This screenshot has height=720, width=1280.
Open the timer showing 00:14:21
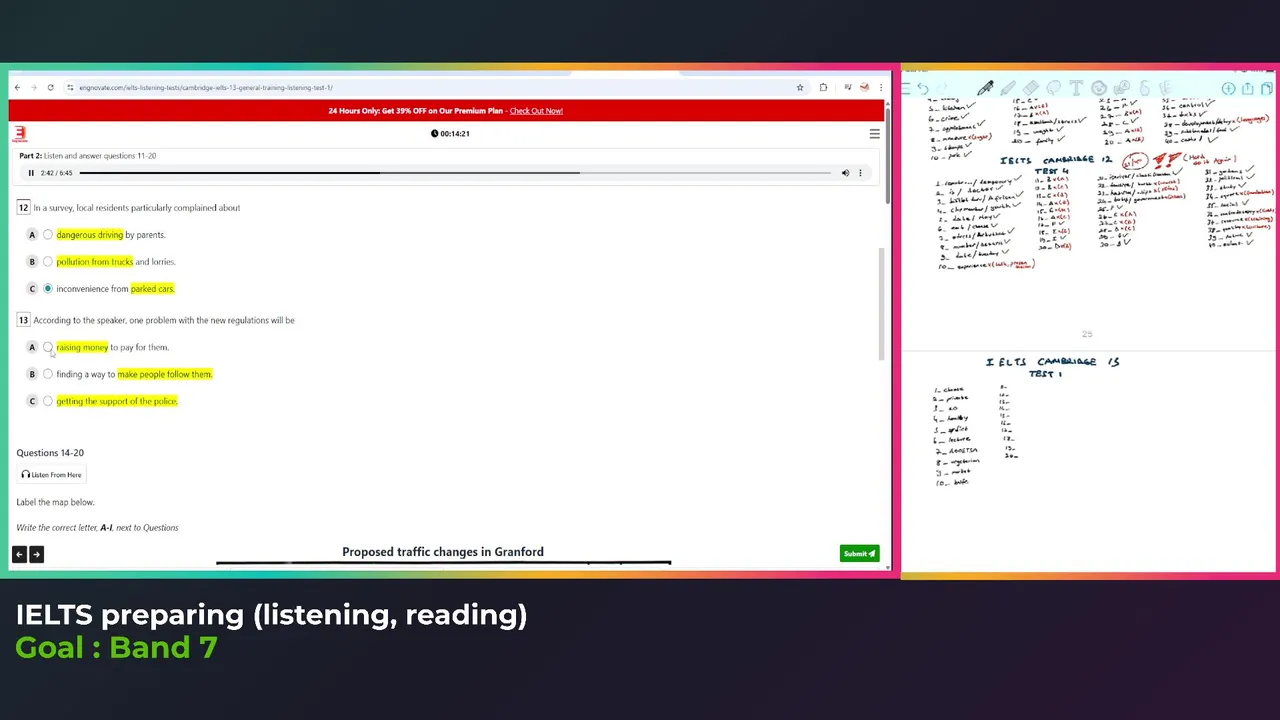[450, 134]
